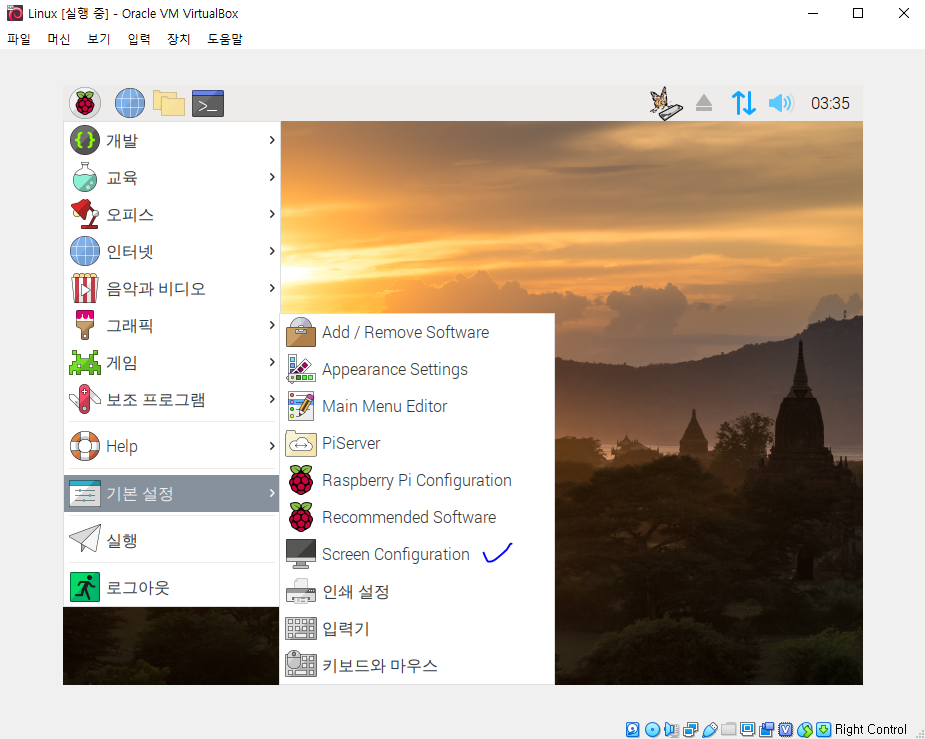Open the 음악과 비디오 menu category
Screen dimensions: 925x739
171,288
